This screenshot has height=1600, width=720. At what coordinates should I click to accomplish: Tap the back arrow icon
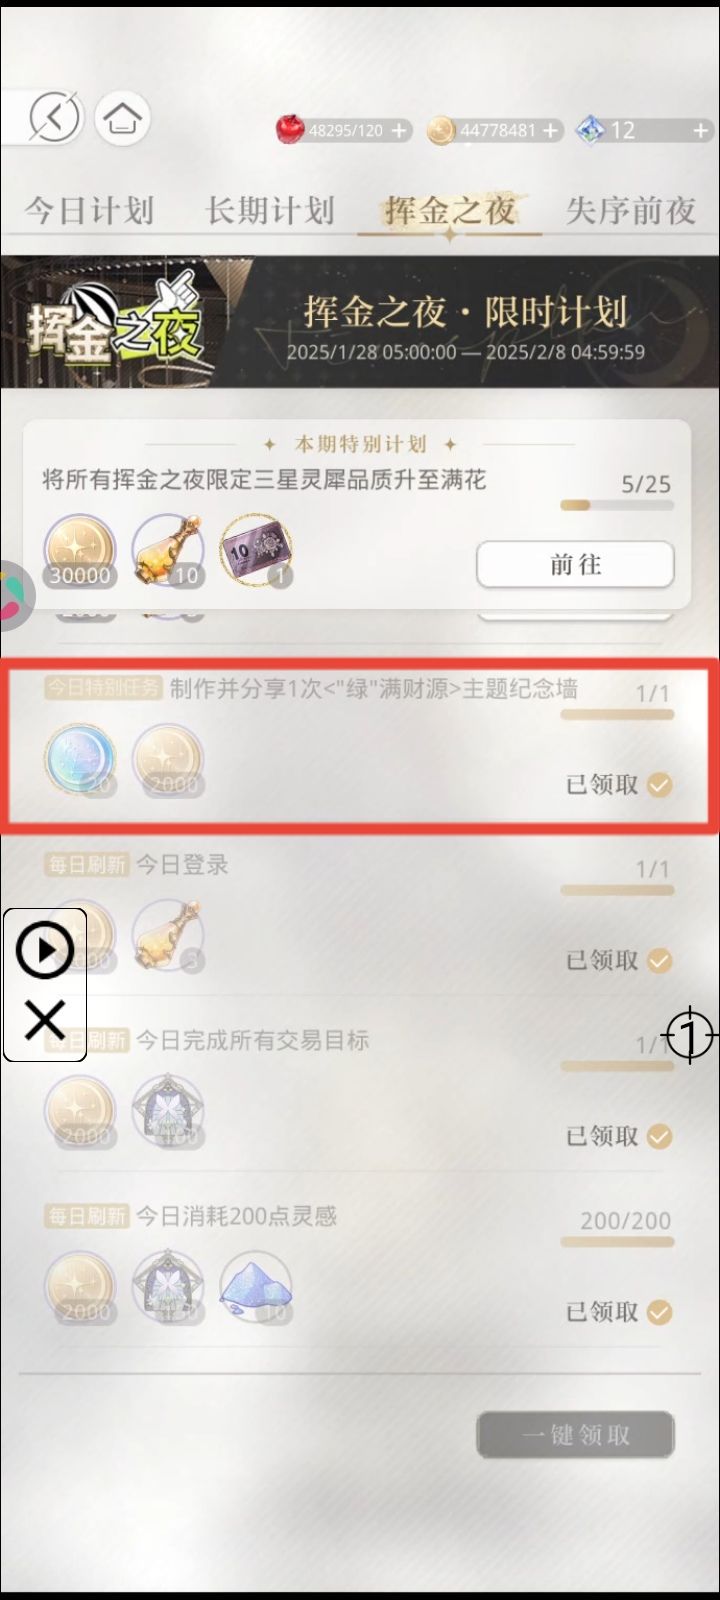point(55,118)
